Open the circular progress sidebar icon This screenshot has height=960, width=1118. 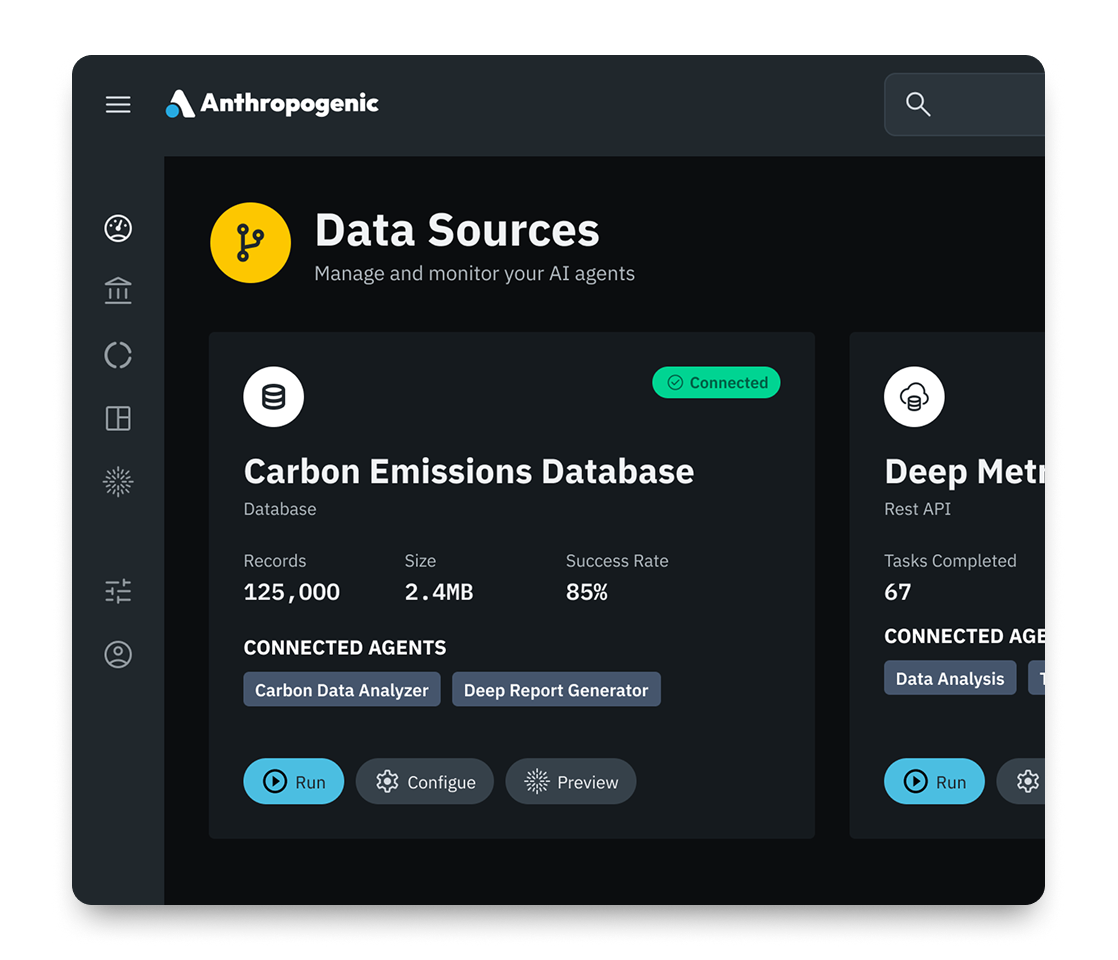(118, 354)
